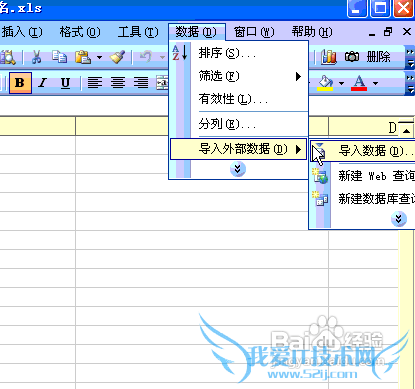Open the 窗口 (Window) menu

click(x=254, y=32)
